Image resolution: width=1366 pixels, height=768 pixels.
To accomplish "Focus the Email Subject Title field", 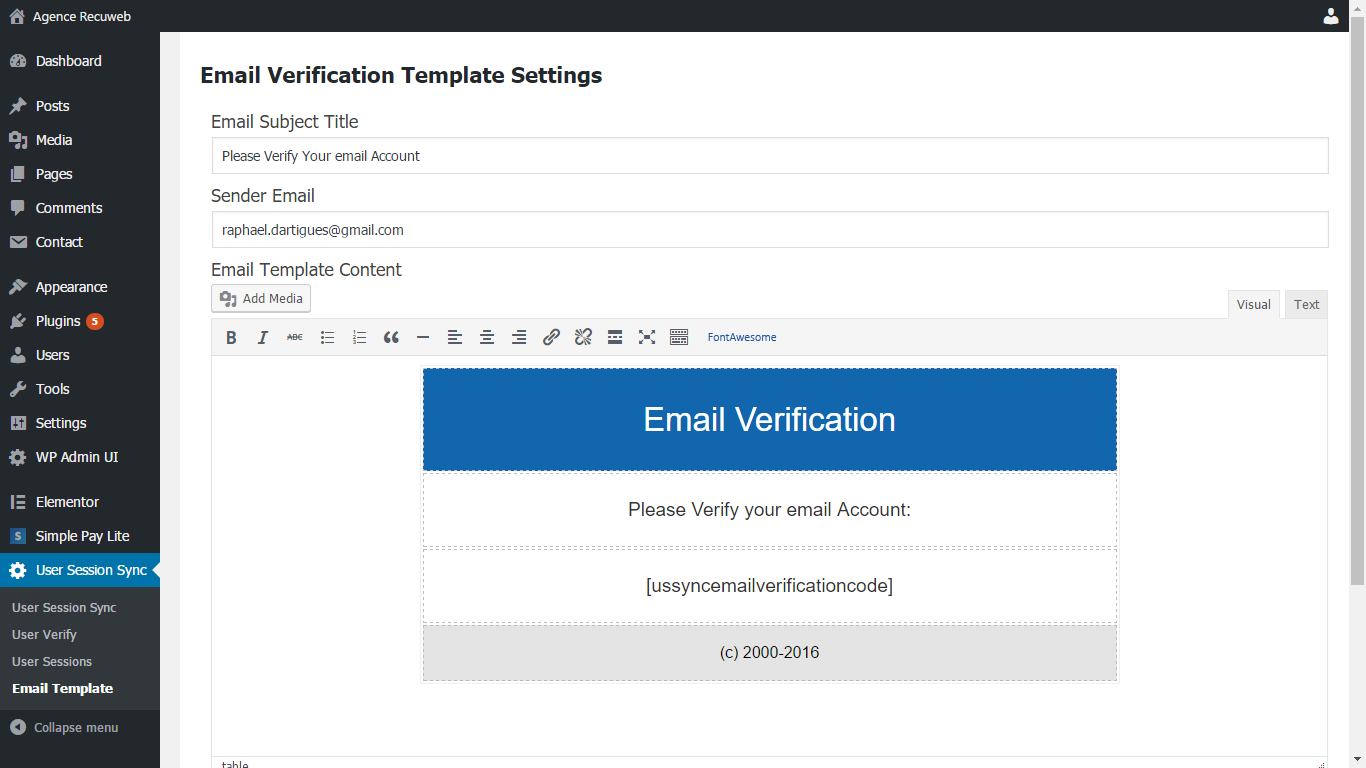I will click(770, 156).
